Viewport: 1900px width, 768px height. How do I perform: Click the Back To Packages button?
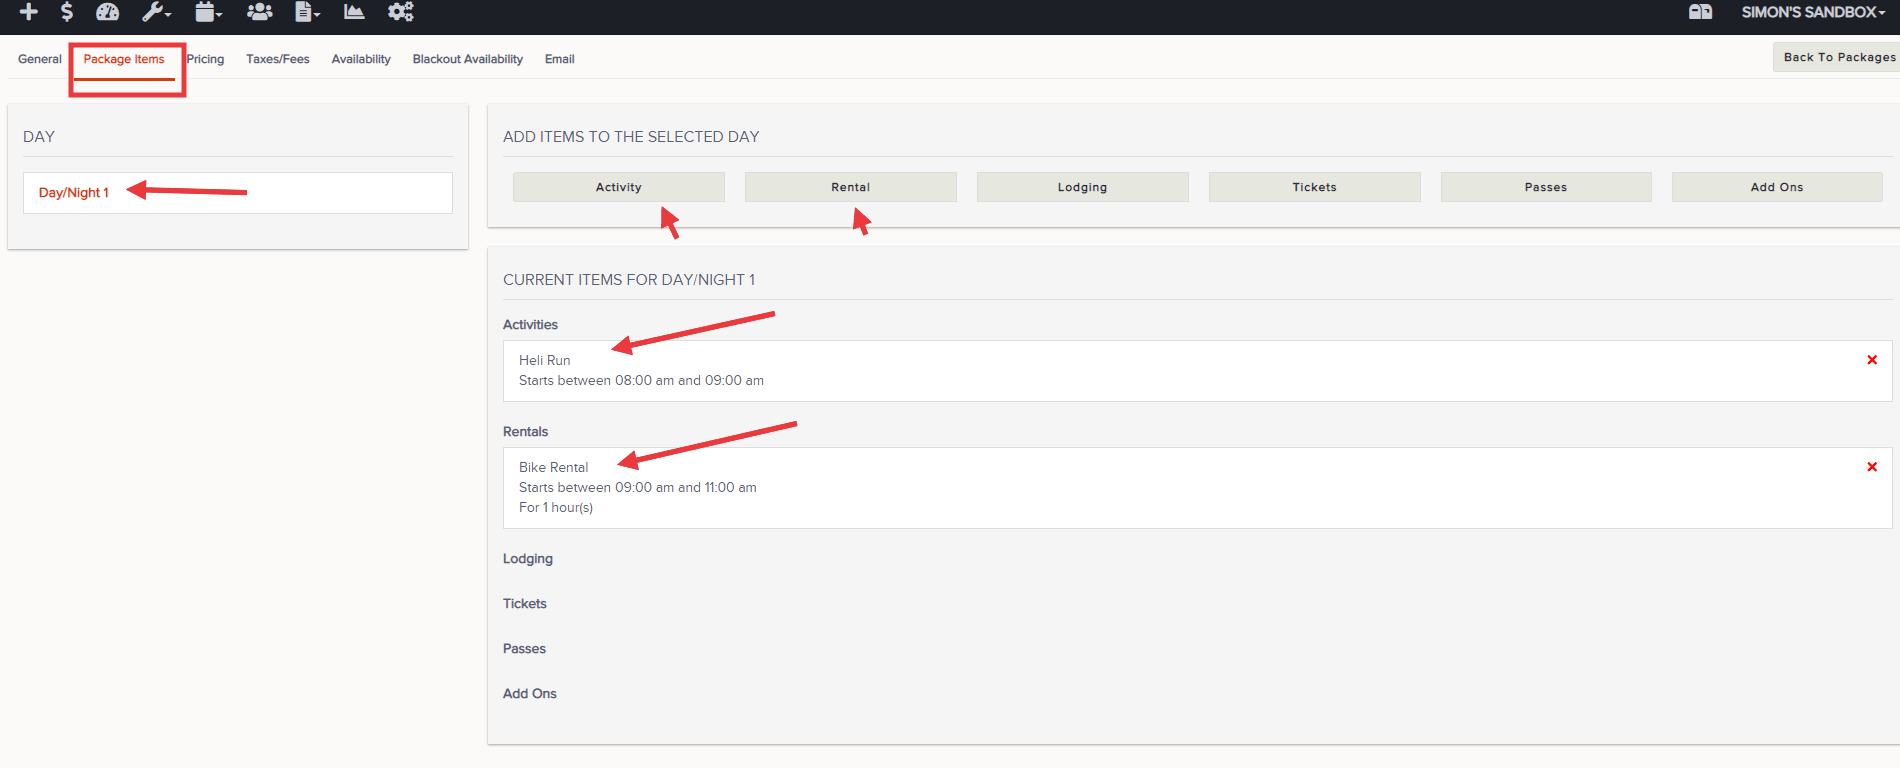[x=1838, y=57]
